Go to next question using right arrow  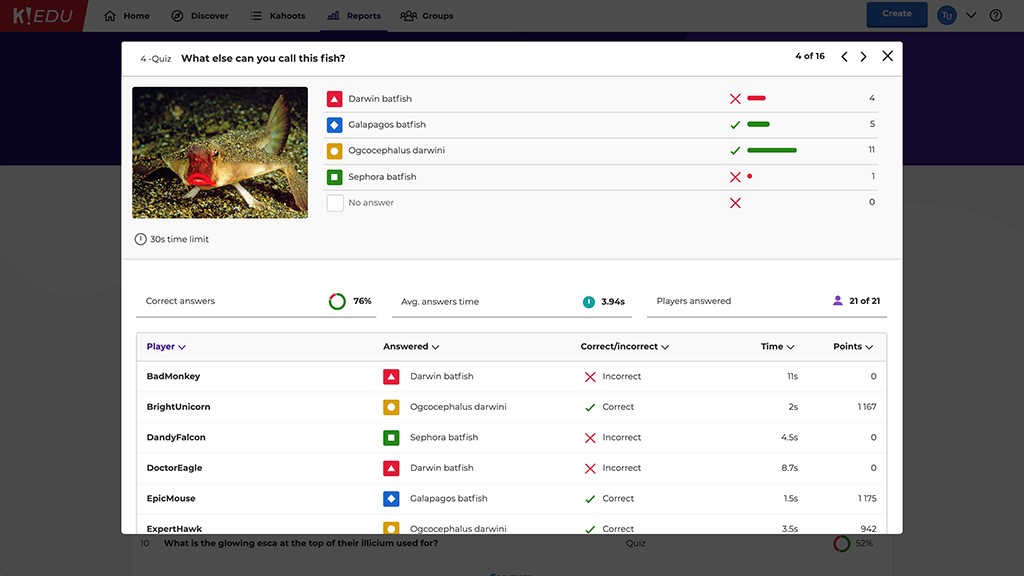[x=864, y=57]
